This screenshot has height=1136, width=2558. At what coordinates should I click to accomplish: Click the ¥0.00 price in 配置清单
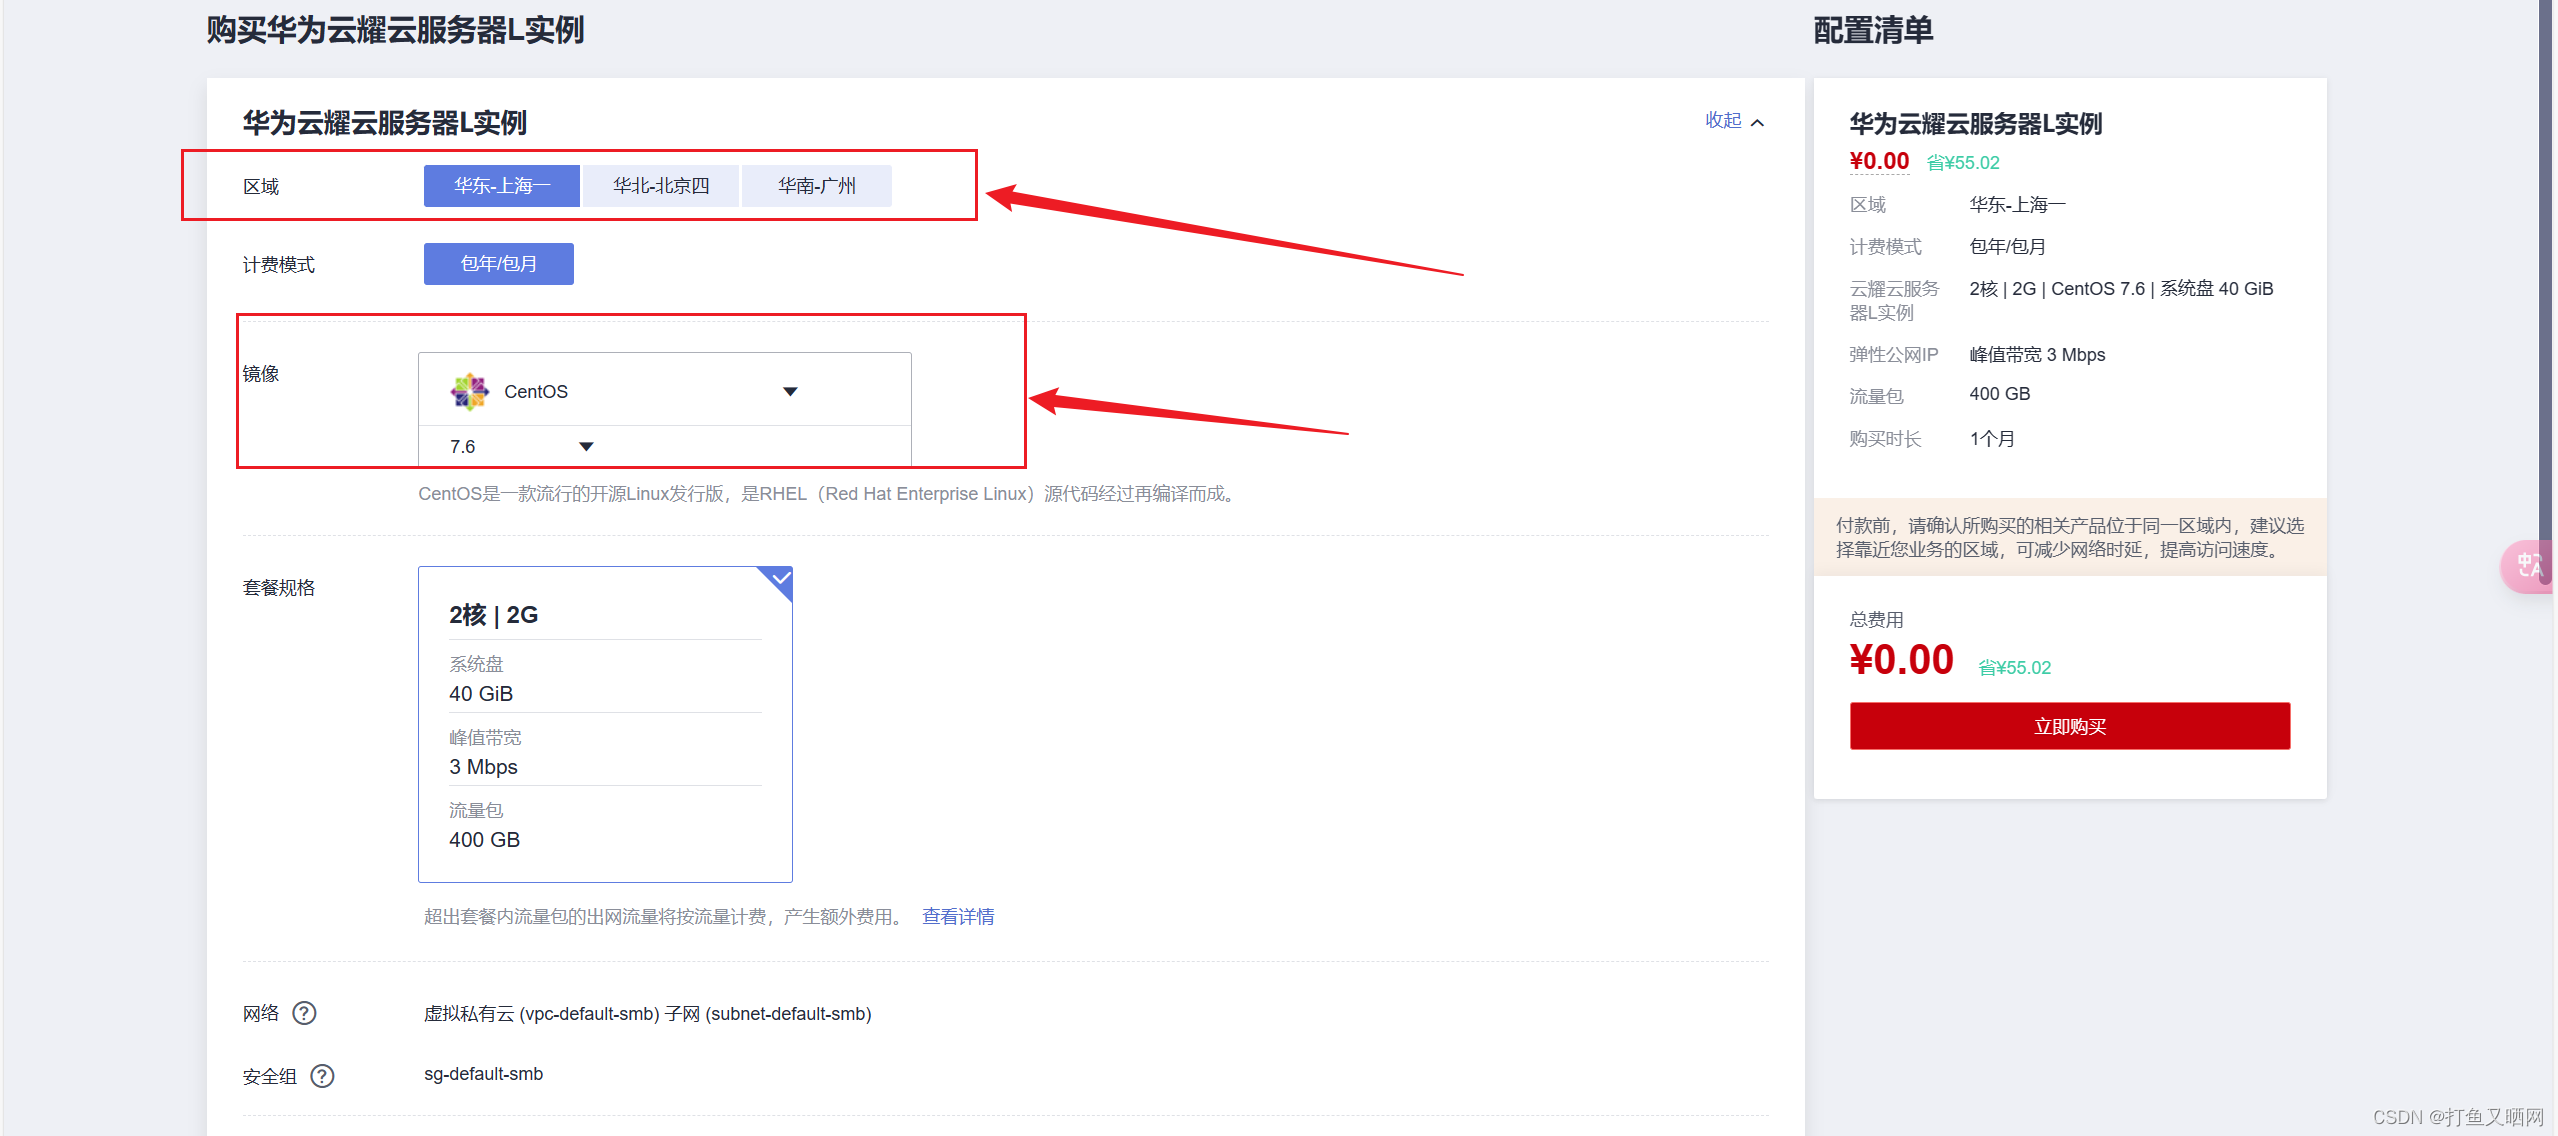1878,161
